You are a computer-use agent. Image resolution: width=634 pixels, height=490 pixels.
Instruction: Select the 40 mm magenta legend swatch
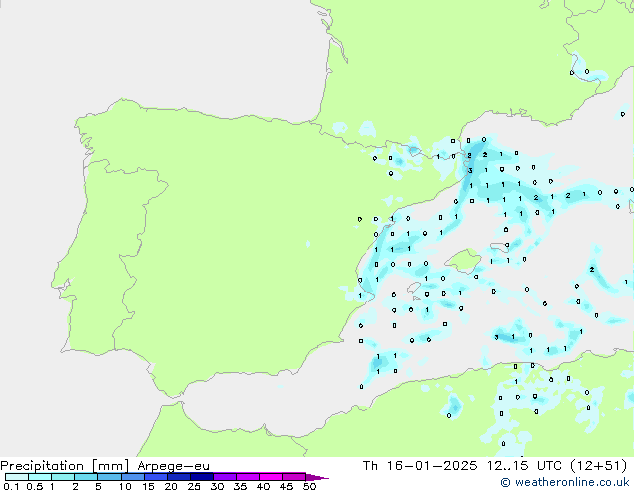(x=271, y=477)
